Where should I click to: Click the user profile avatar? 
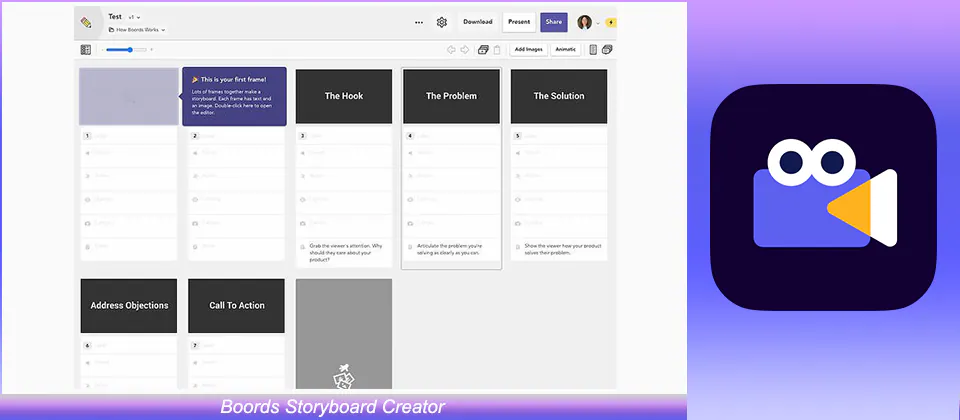585,23
